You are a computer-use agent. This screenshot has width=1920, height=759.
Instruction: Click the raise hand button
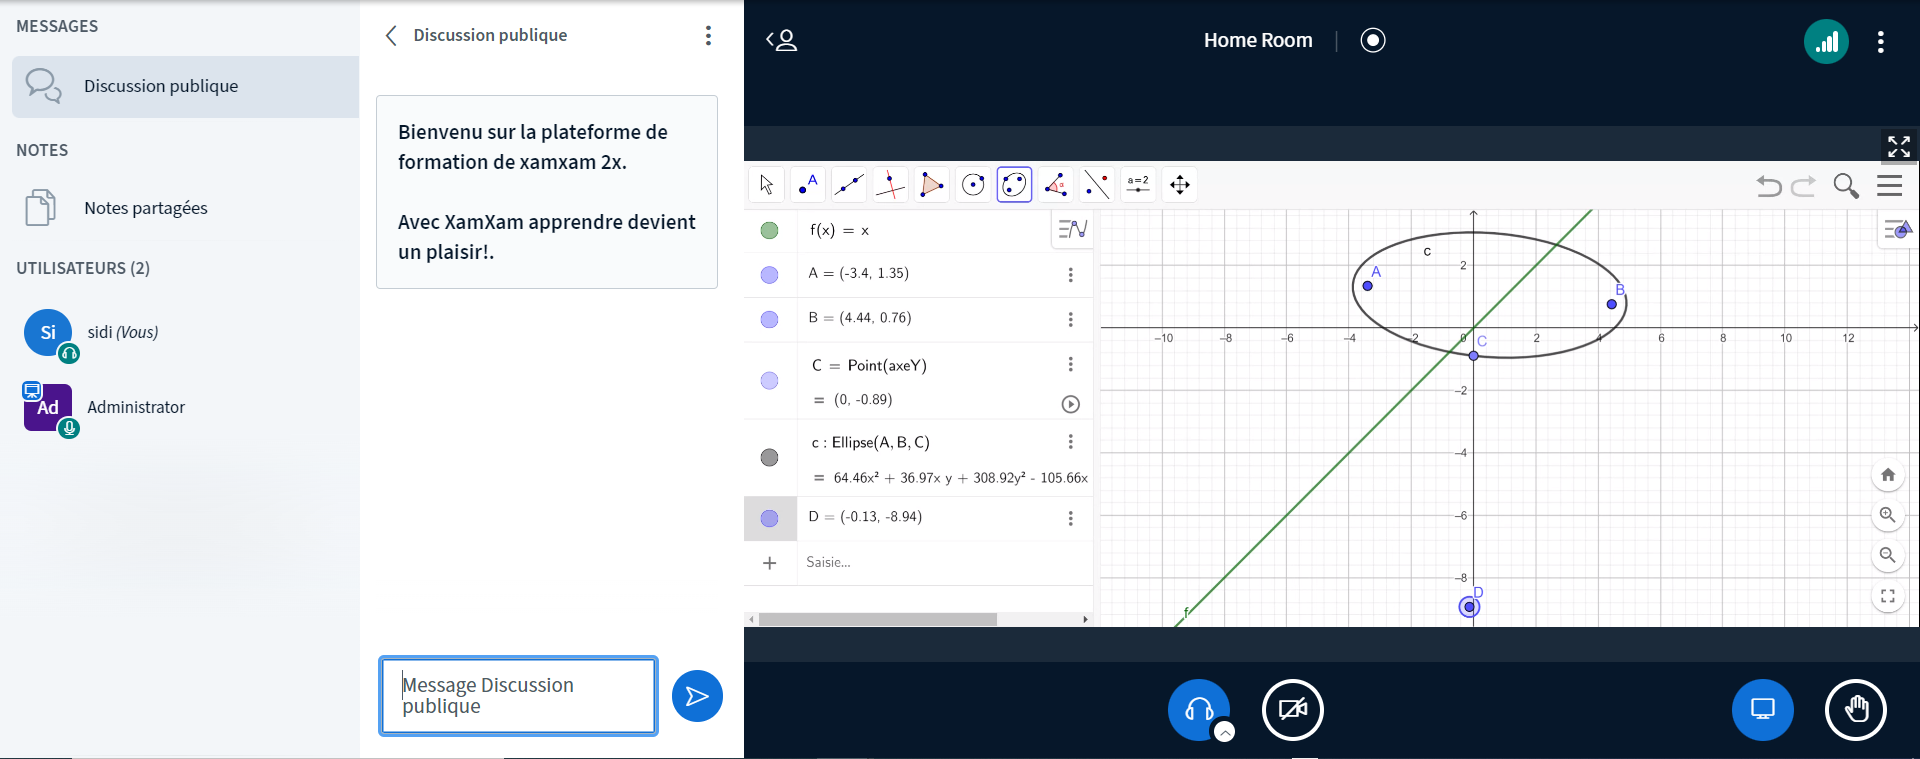coord(1856,710)
